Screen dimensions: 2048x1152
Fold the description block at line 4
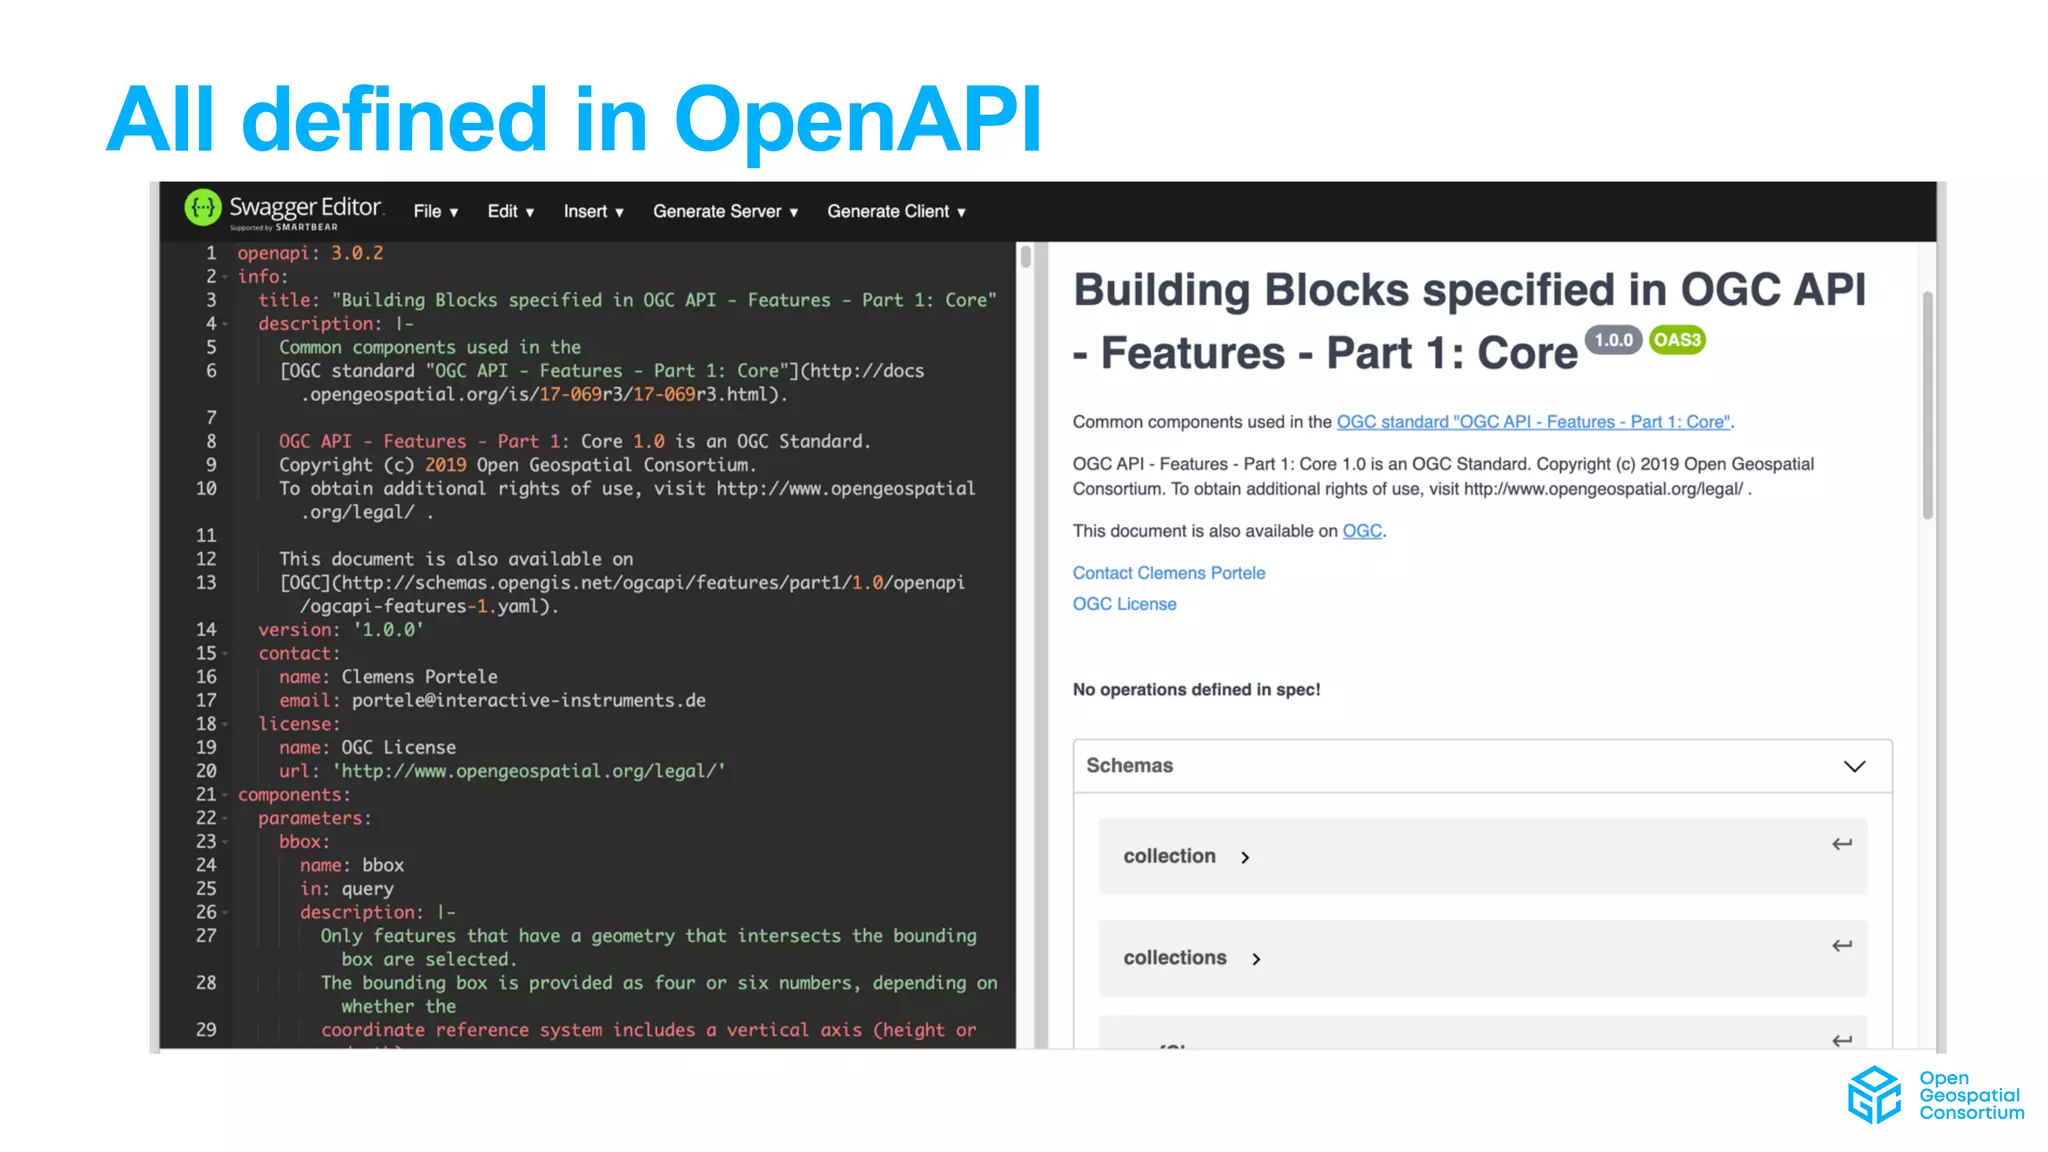click(x=225, y=324)
